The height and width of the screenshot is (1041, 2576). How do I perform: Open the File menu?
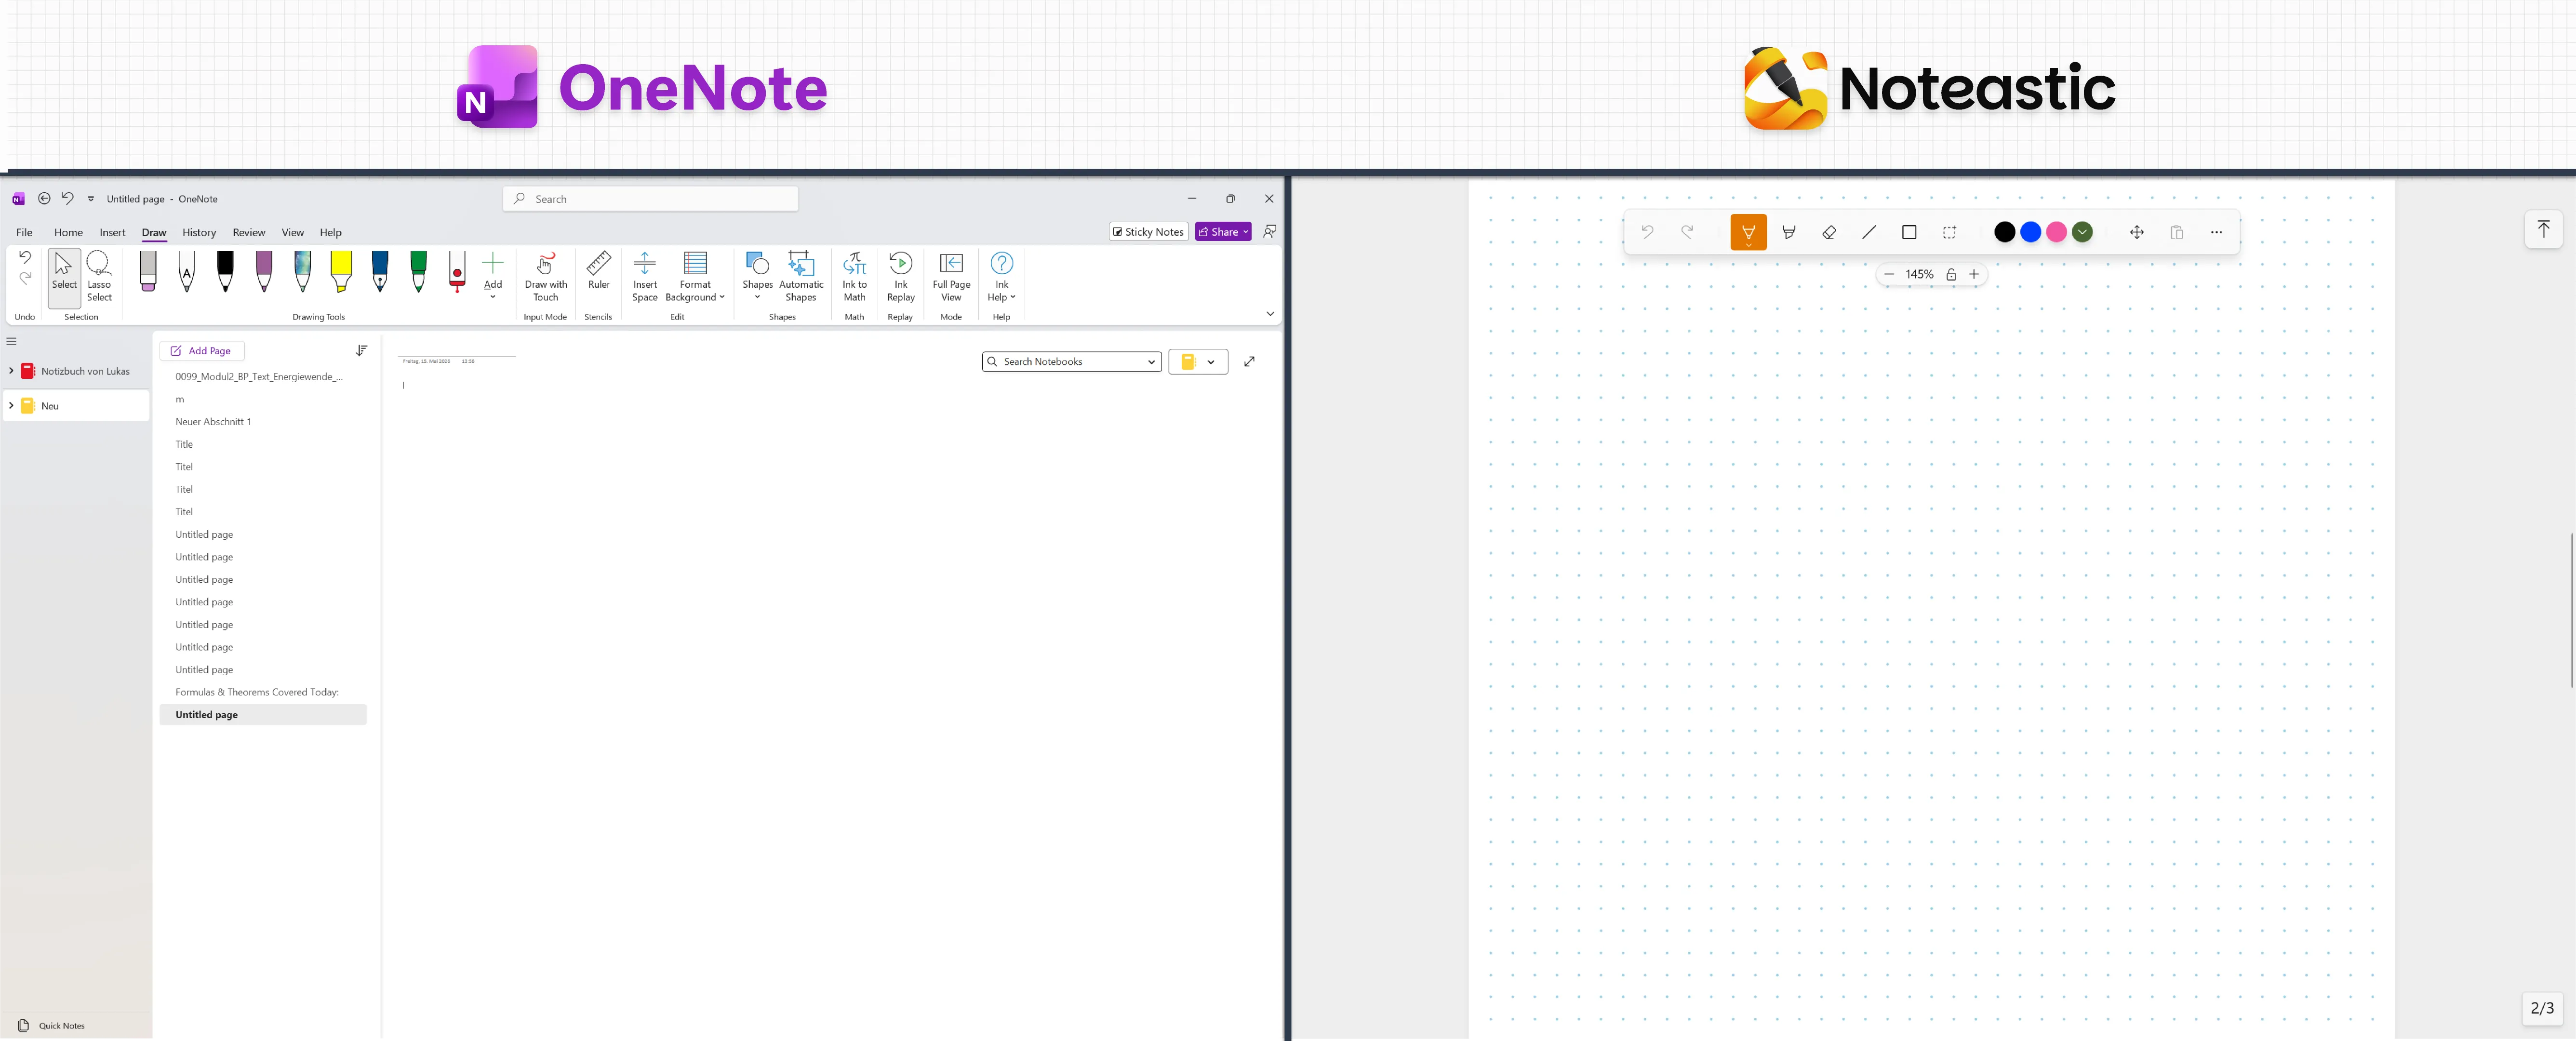click(24, 232)
